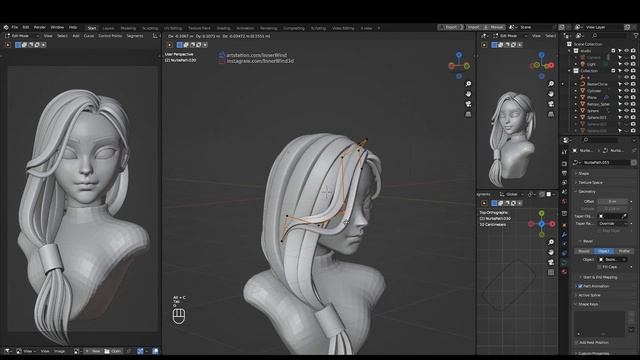Enable the Fill Caps checkbox
640x360 pixels.
pos(599,267)
